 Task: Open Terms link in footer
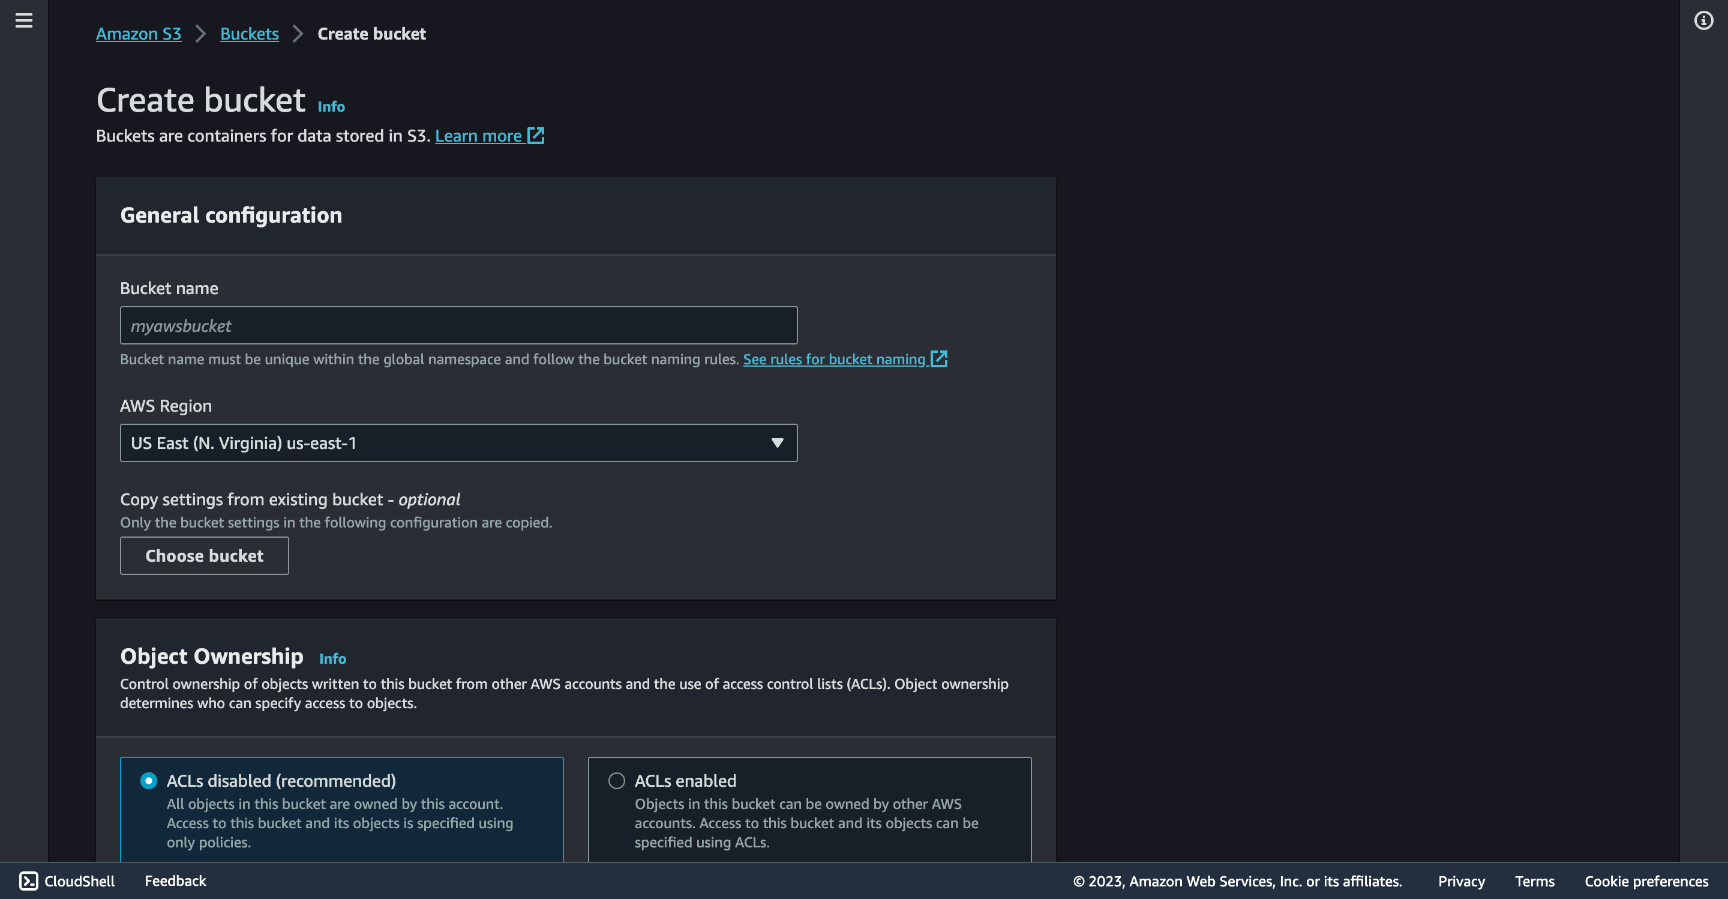[1534, 881]
